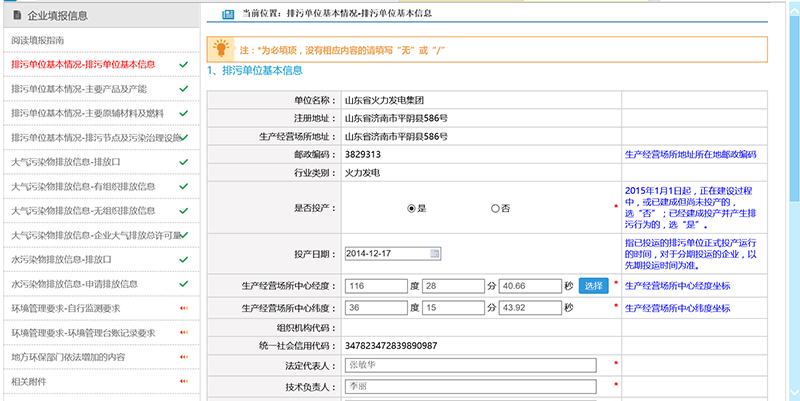The image size is (800, 401).
Task: Click green checkmark beside 大气污染物排放信息-排放口
Action: pos(183,162)
